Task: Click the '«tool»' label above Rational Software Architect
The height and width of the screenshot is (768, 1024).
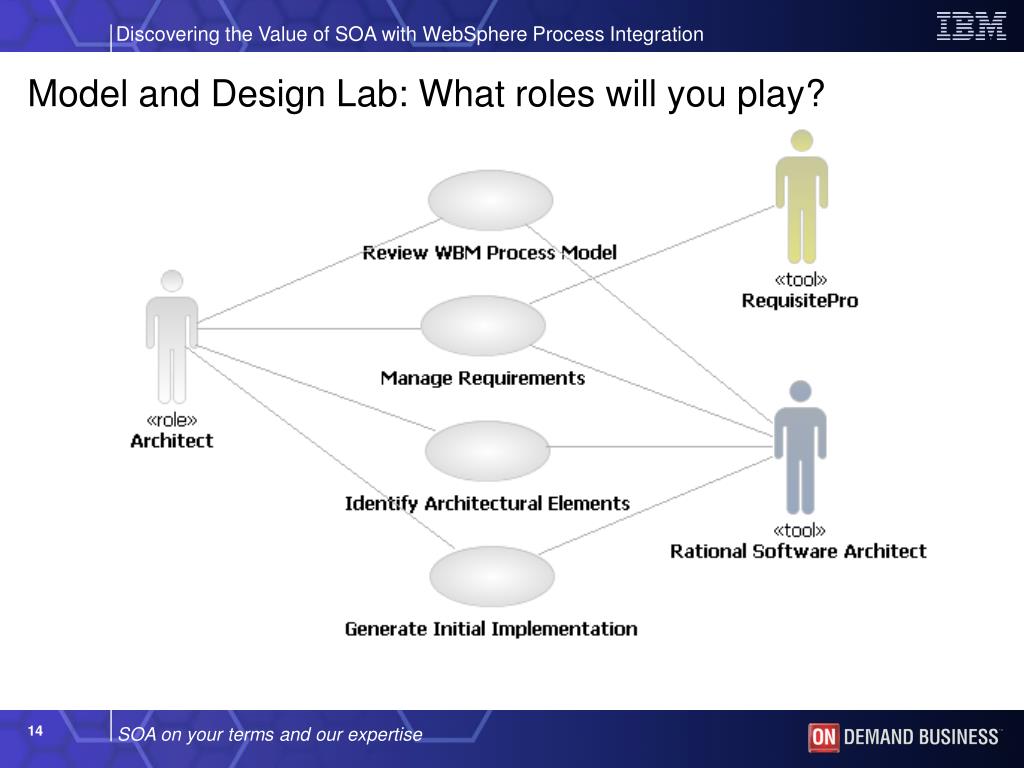Action: coord(799,530)
